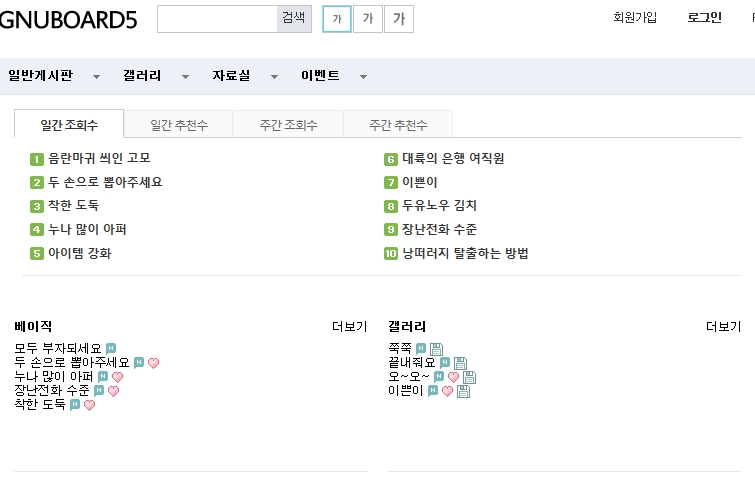Expand the 갤러리 menu dropdown arrow
755x485 pixels.
pos(185,77)
